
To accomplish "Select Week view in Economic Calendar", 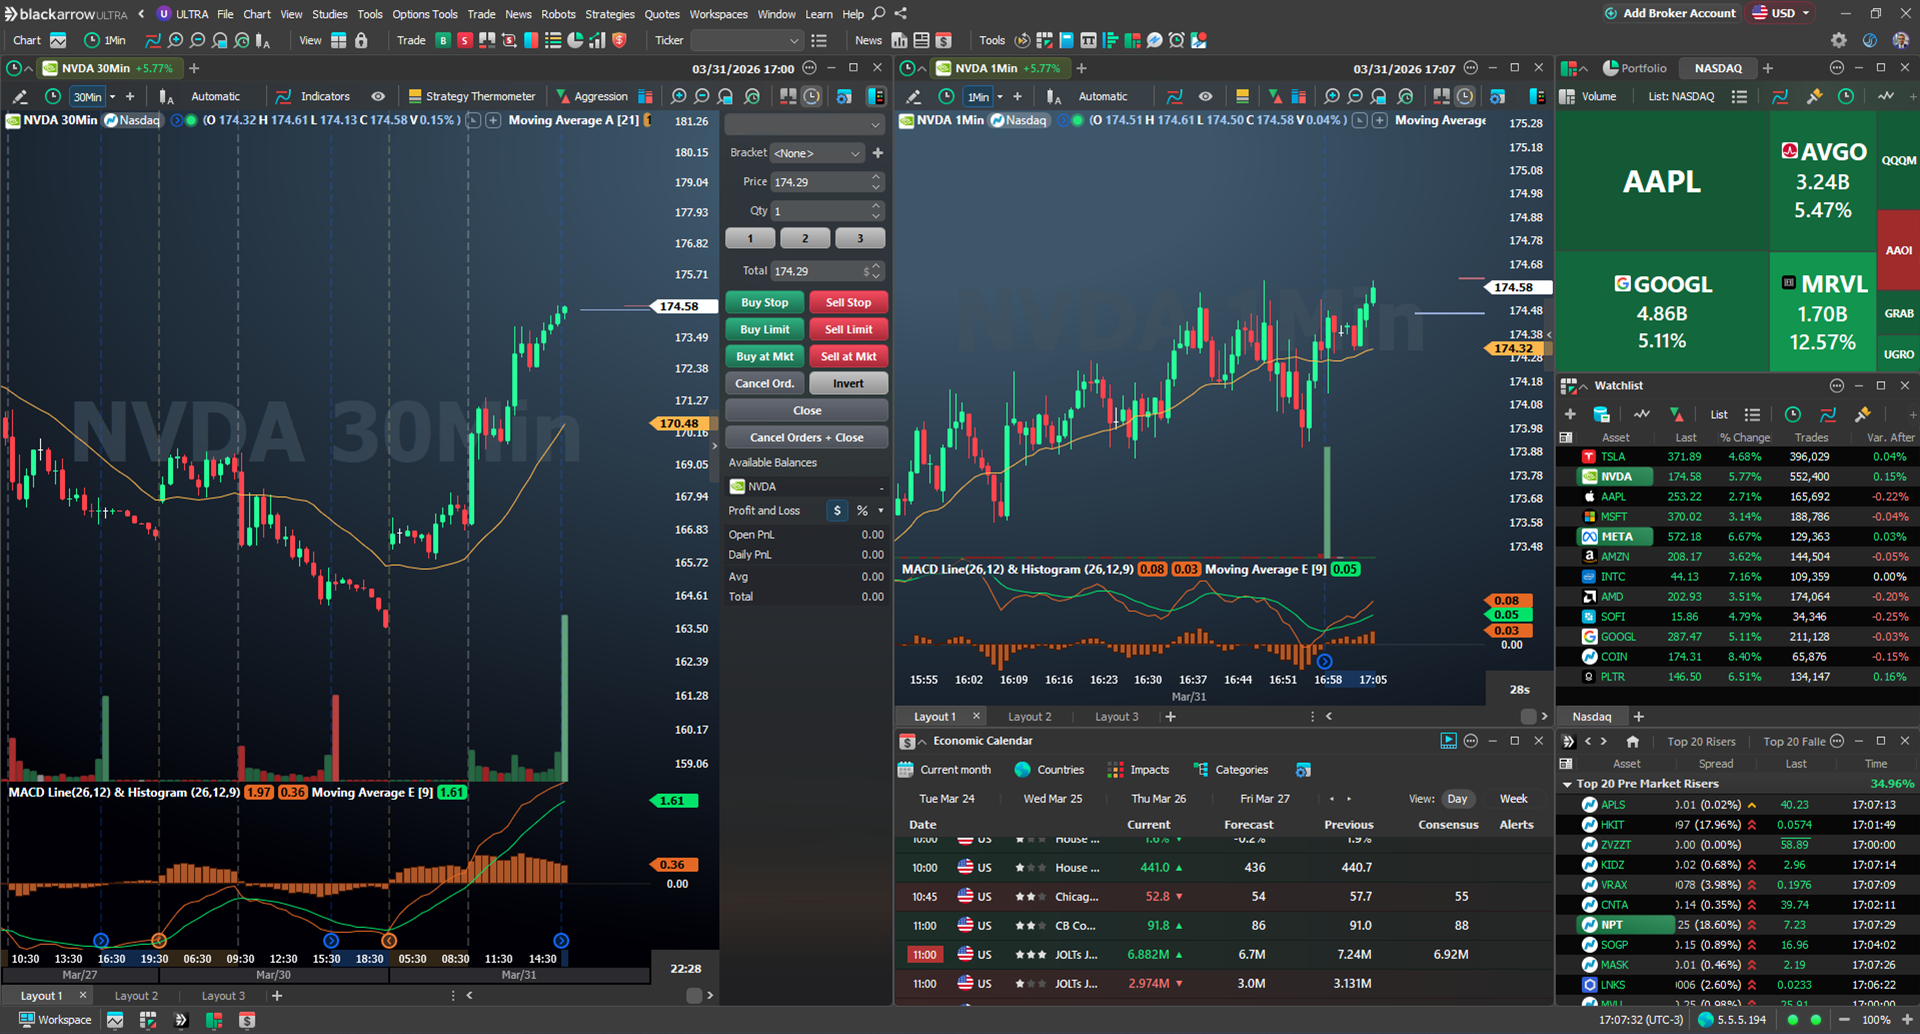I will click(1513, 799).
